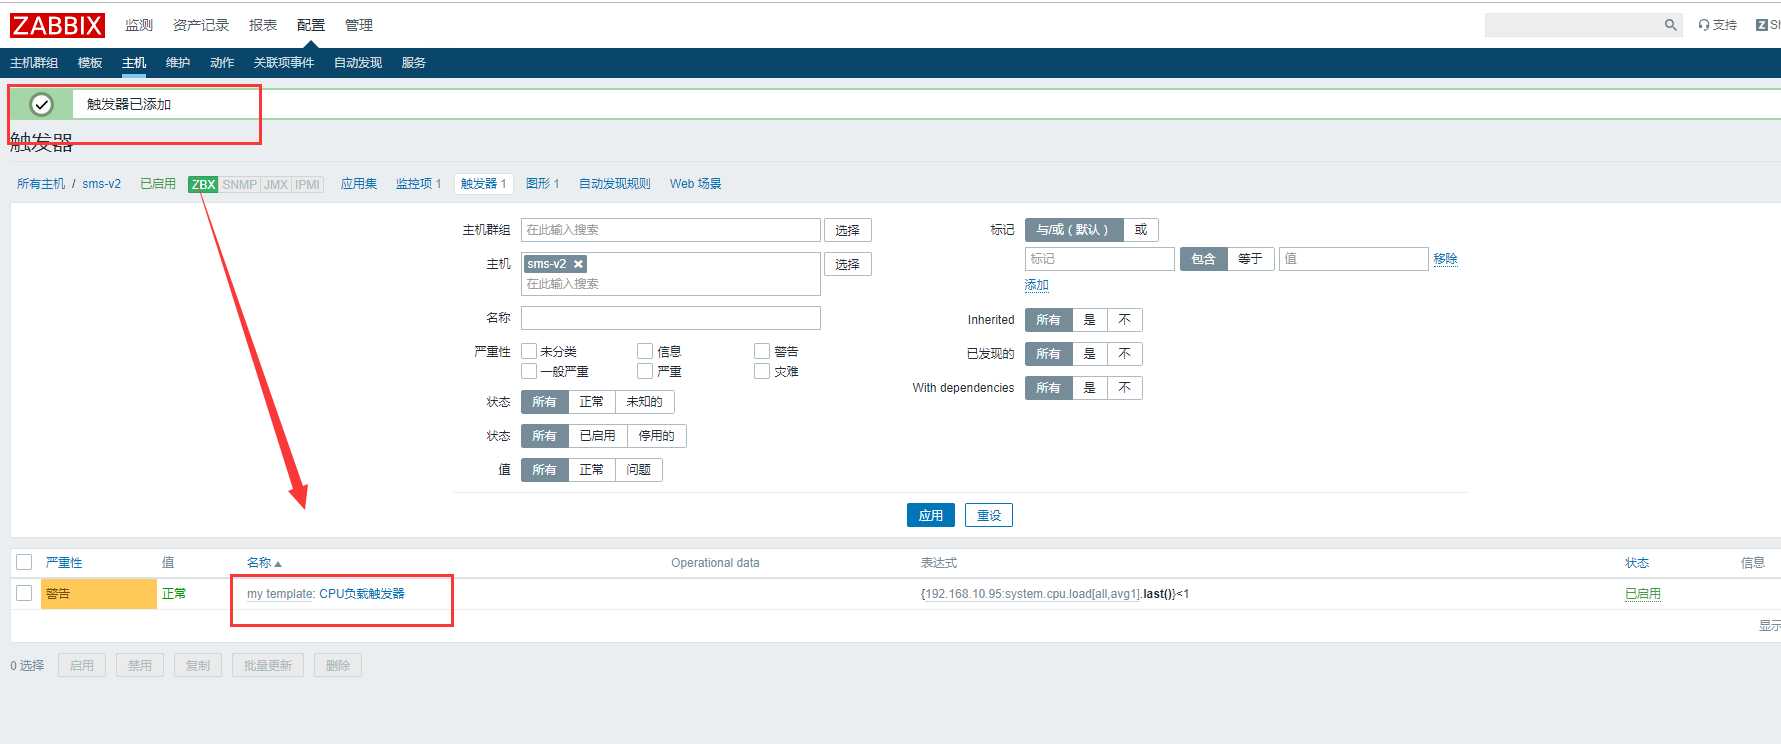
Task: Click the 移除 tag link
Action: click(1445, 259)
